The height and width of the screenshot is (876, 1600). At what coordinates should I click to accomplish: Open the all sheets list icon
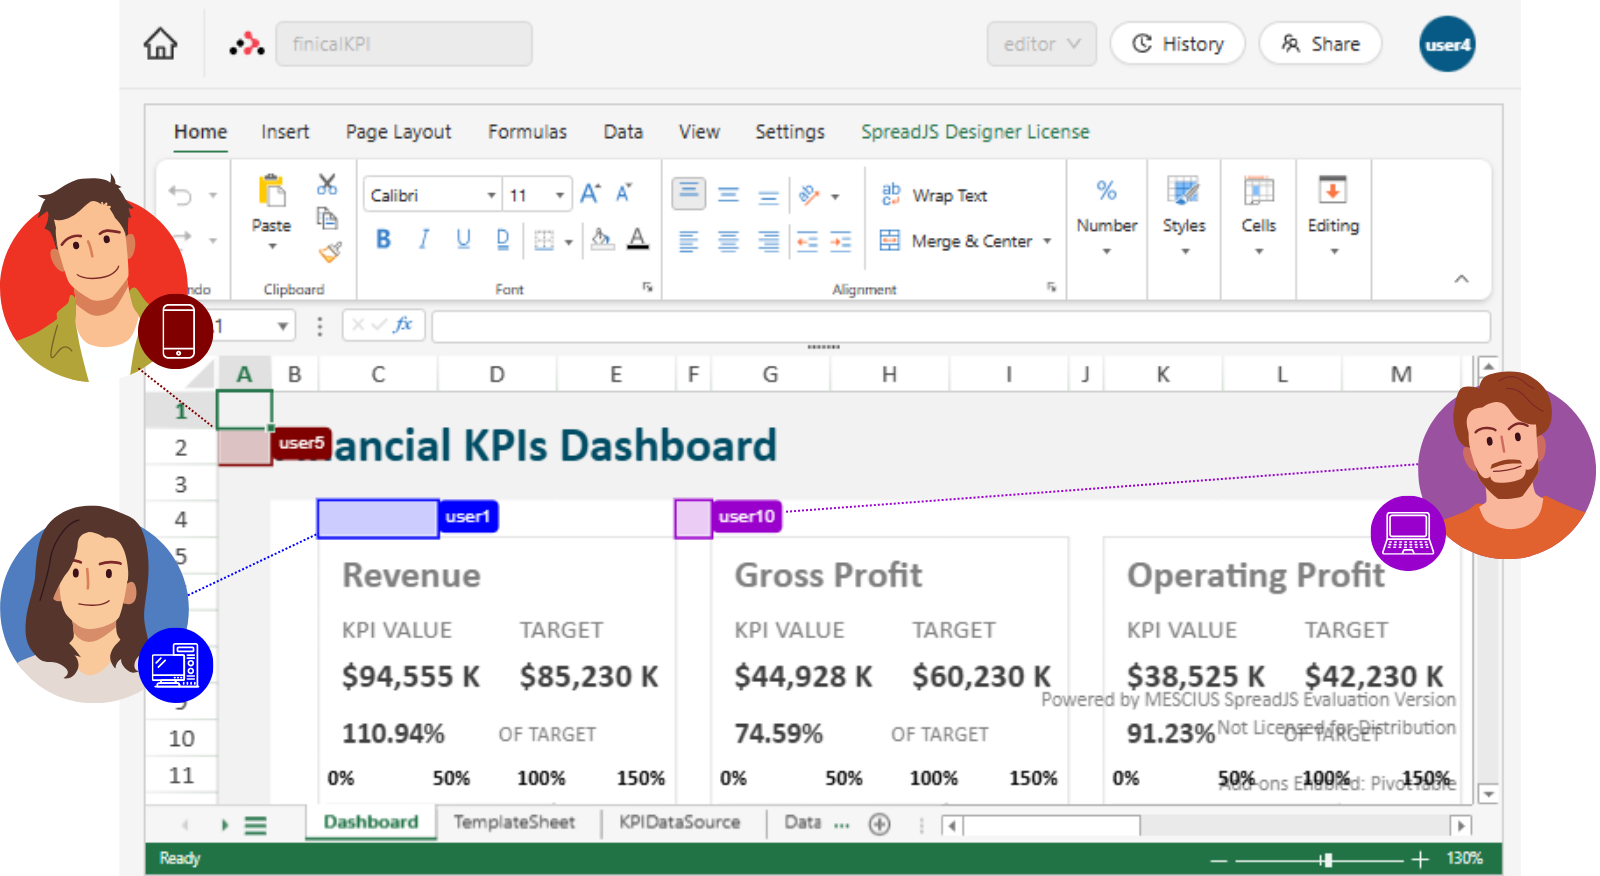(x=256, y=825)
